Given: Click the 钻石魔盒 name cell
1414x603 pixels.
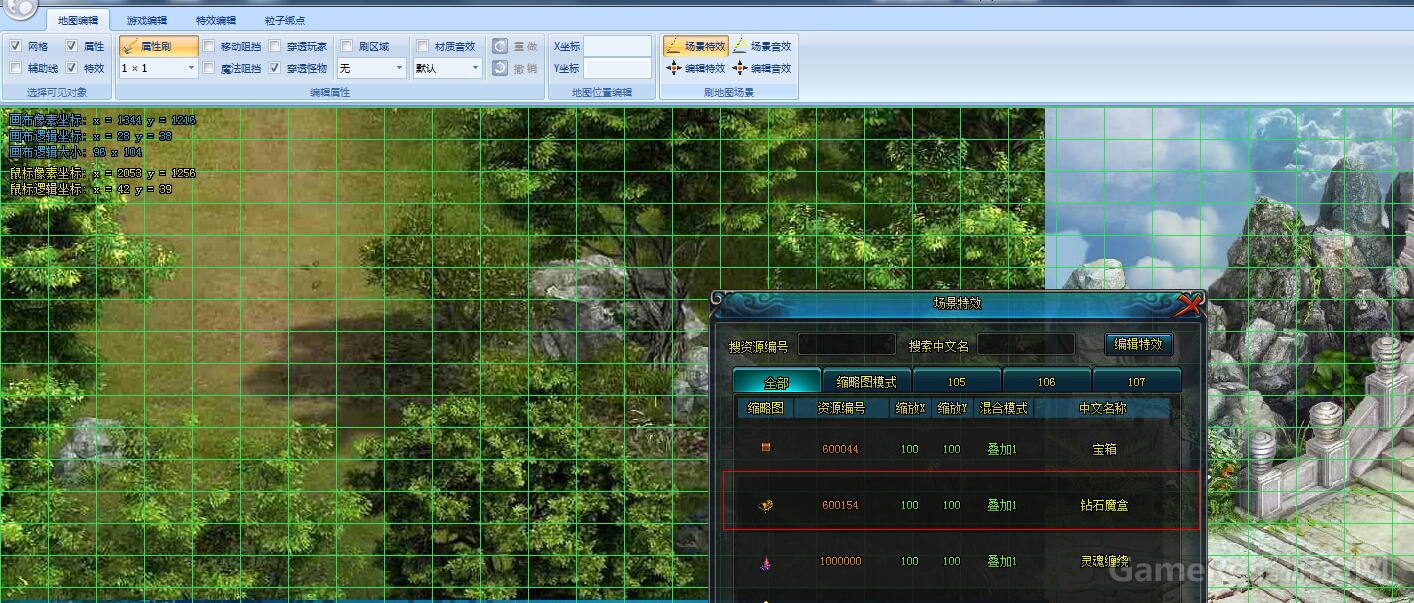Looking at the screenshot, I should pos(1104,505).
